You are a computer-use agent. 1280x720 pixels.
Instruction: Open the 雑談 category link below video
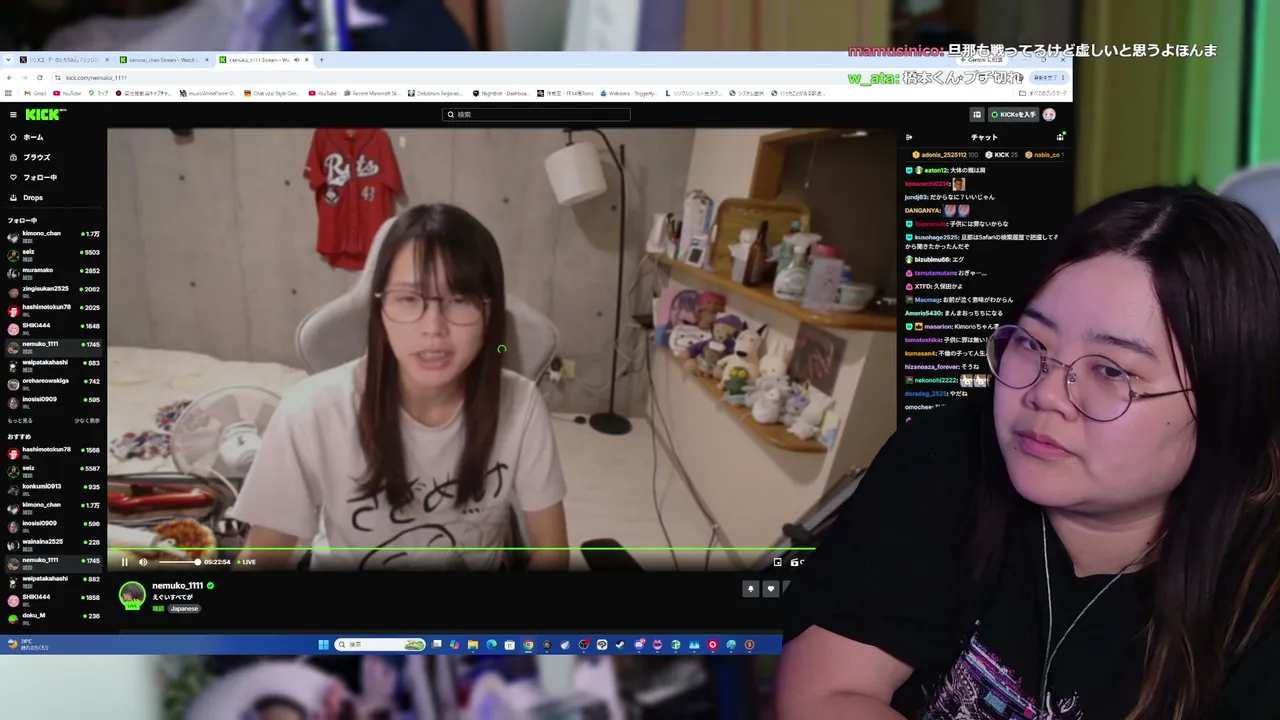click(x=158, y=609)
